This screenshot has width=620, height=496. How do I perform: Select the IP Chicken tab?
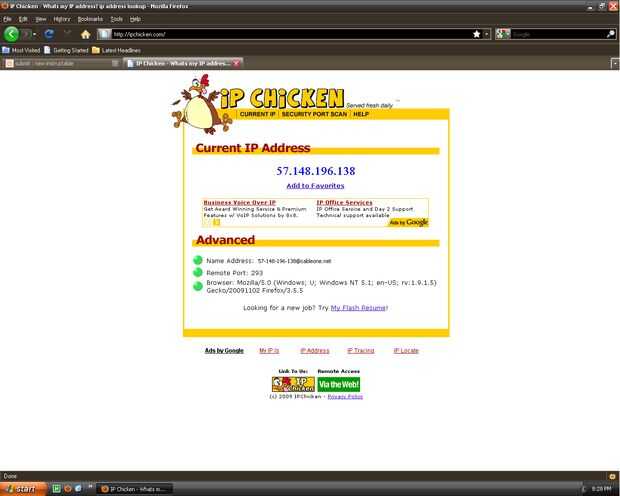[182, 63]
